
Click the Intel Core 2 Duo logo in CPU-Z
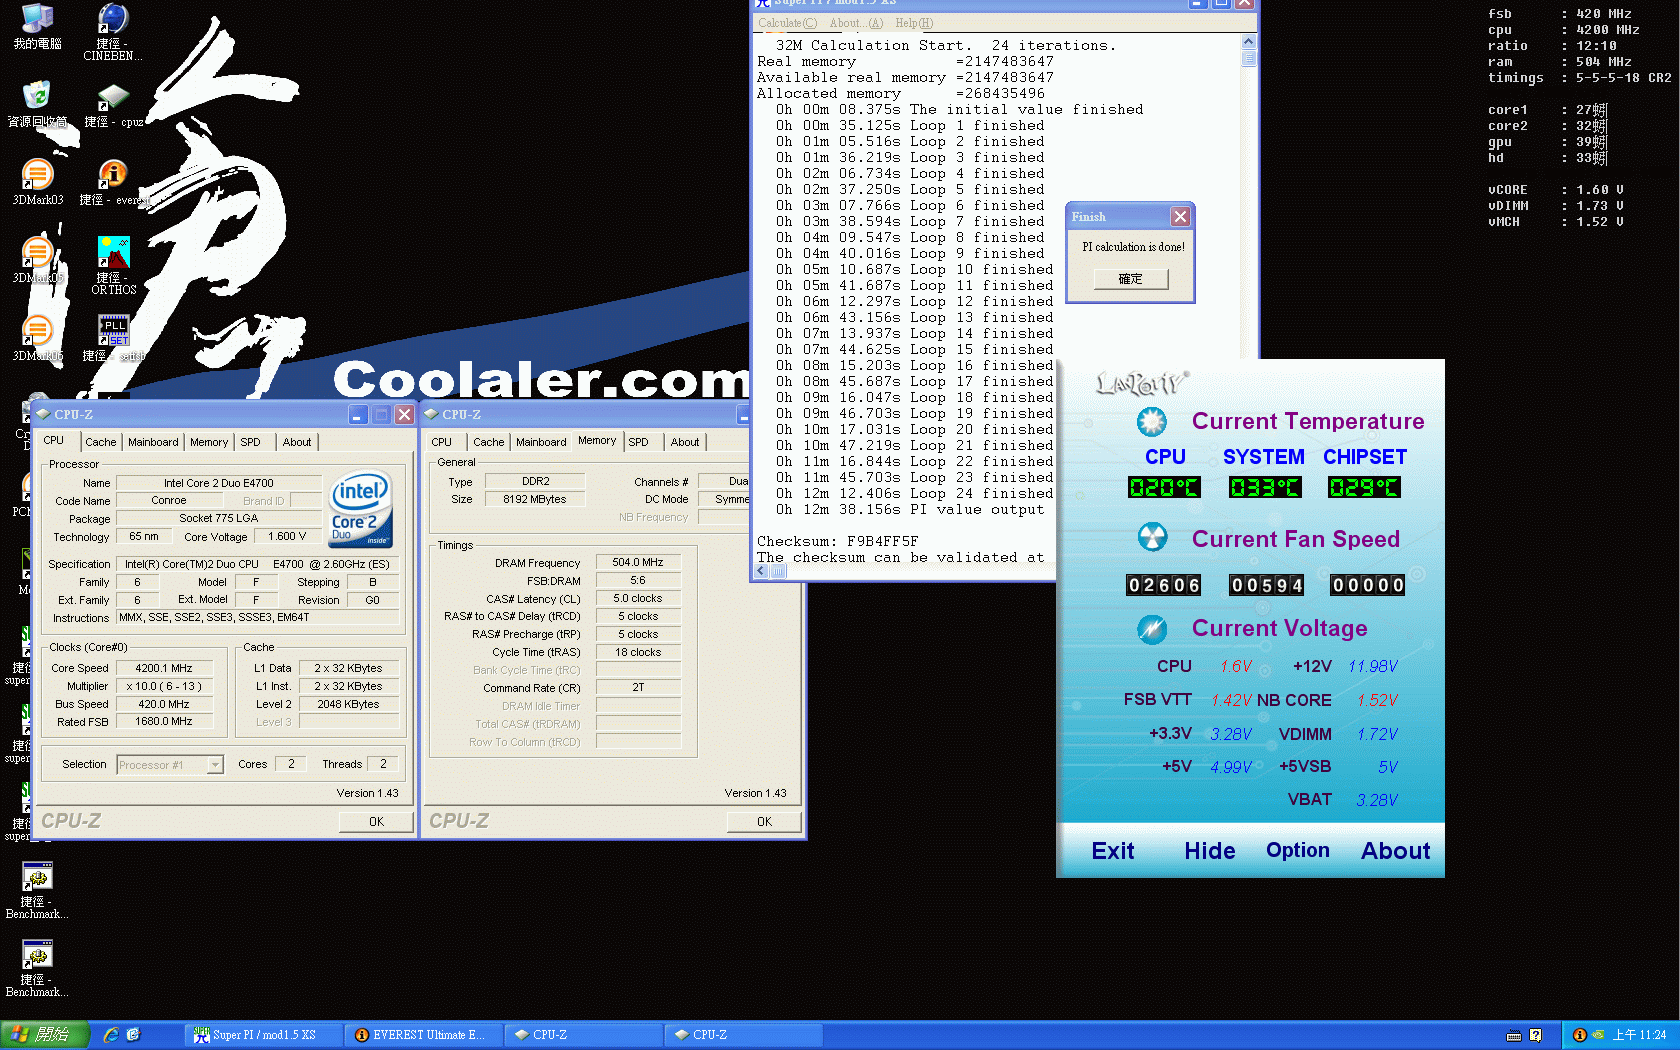361,508
